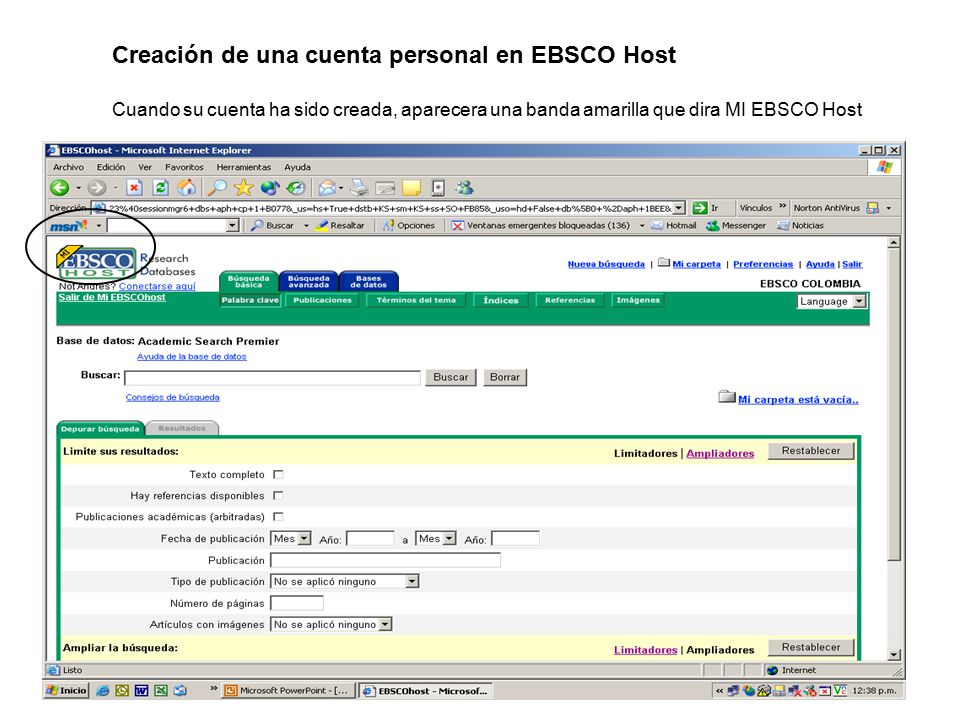Expand the address bar dropdown arrow
Image resolution: width=960 pixels, height=720 pixels.
pyautogui.click(x=678, y=208)
